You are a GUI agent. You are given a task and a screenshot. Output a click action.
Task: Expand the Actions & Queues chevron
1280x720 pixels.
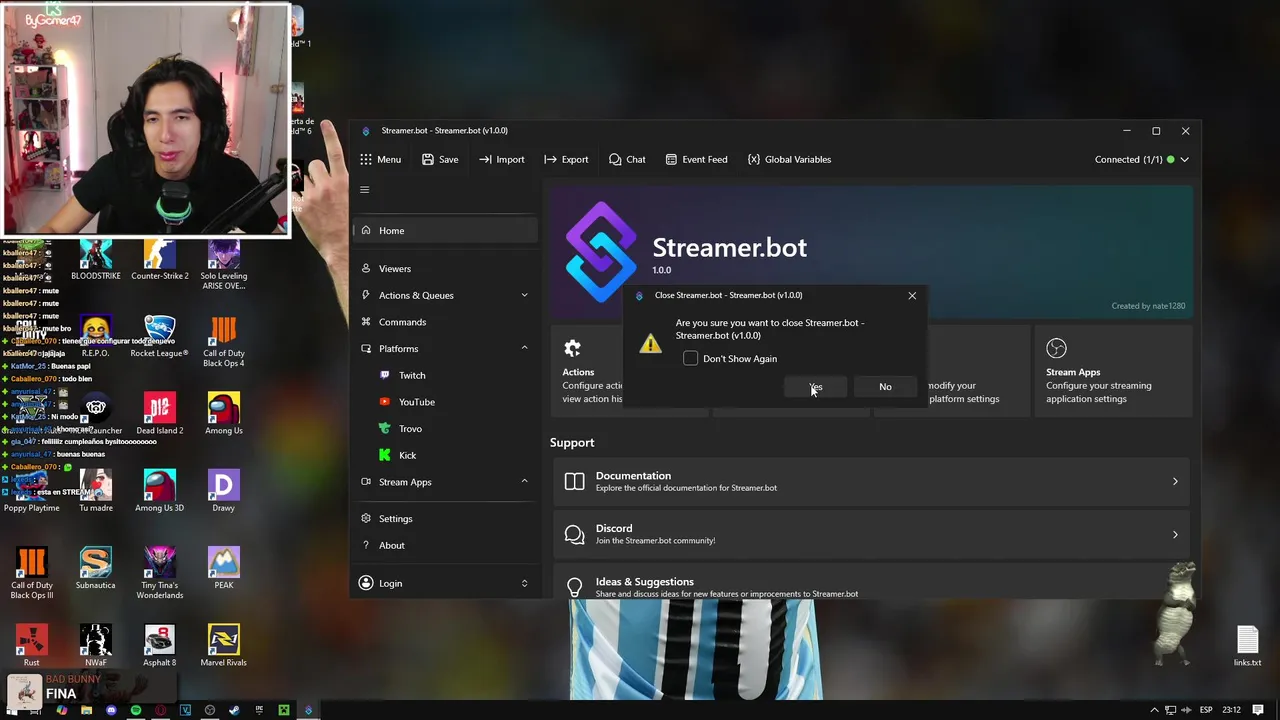coord(524,295)
